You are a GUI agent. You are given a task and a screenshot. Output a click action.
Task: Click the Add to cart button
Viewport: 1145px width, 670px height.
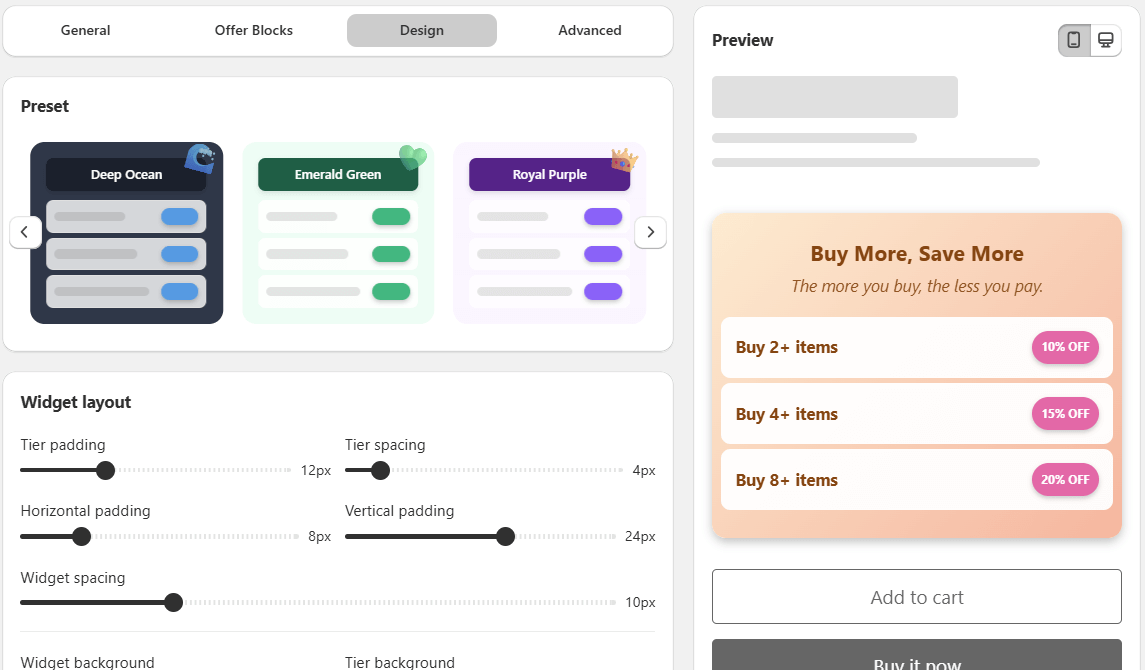916,596
